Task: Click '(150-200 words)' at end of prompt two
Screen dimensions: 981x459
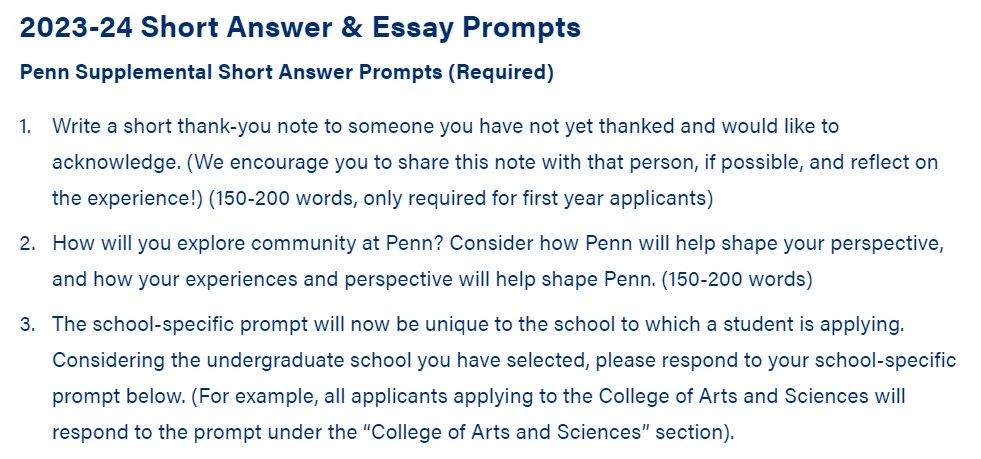Action: click(736, 280)
